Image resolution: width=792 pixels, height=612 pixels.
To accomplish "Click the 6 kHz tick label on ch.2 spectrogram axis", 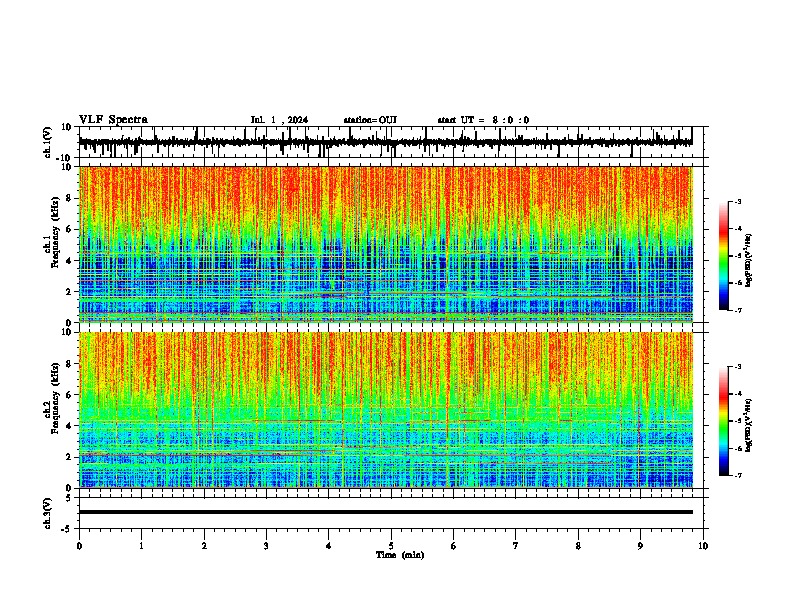I will pos(69,395).
